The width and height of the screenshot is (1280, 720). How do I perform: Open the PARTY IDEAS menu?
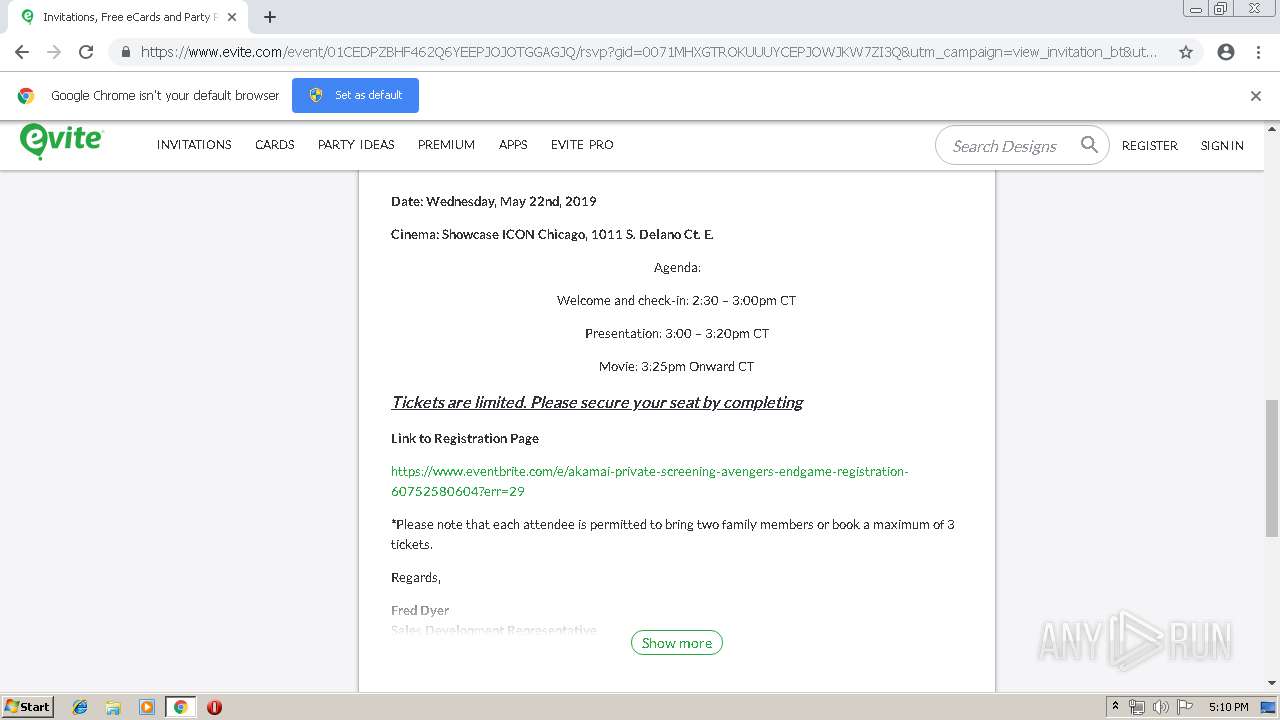[356, 145]
